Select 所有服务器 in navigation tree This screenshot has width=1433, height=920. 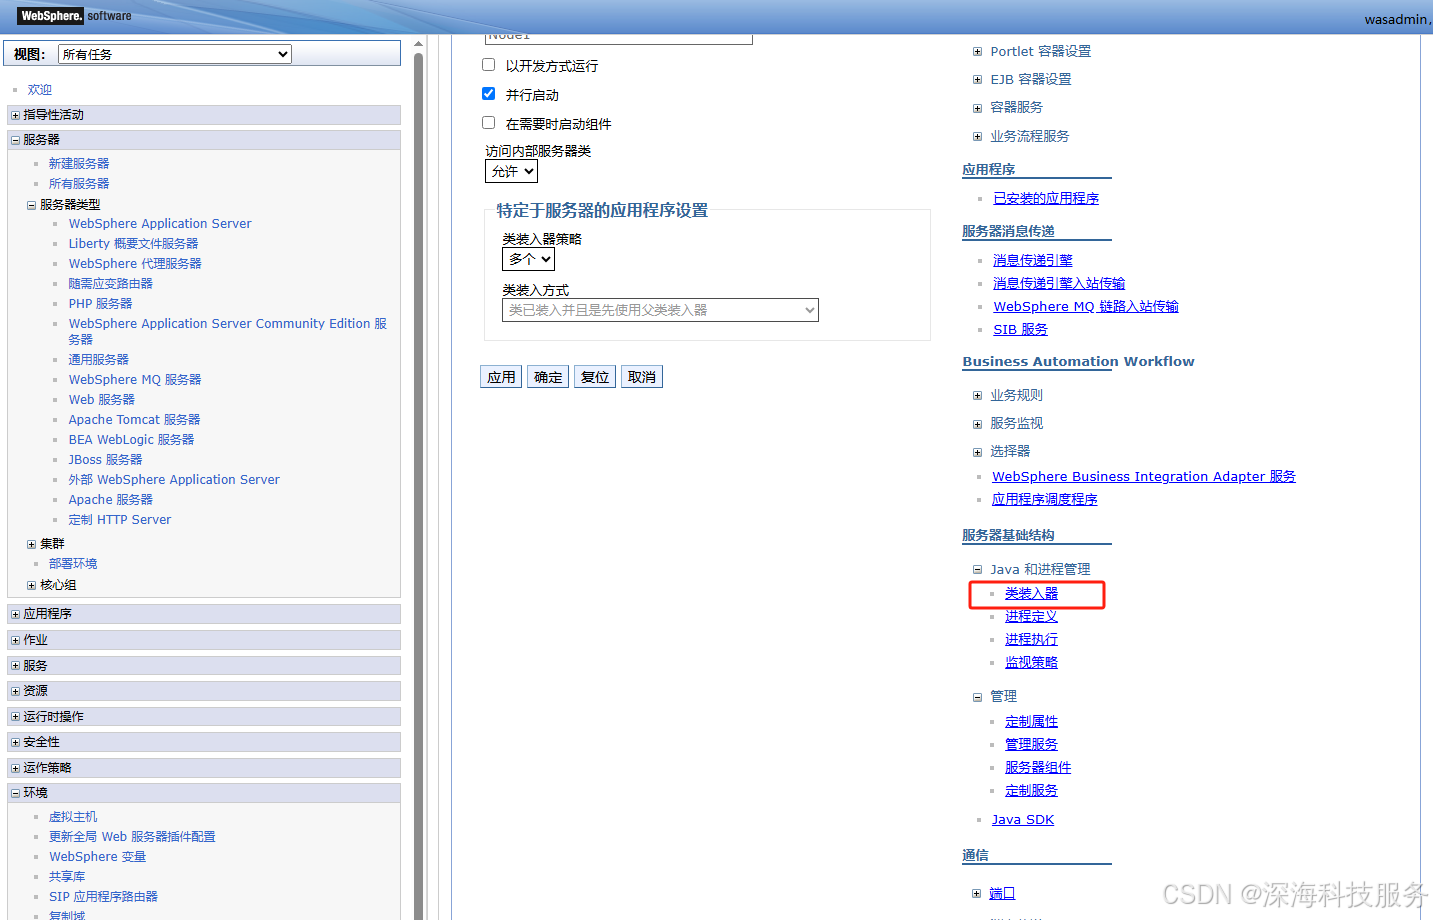pos(79,184)
